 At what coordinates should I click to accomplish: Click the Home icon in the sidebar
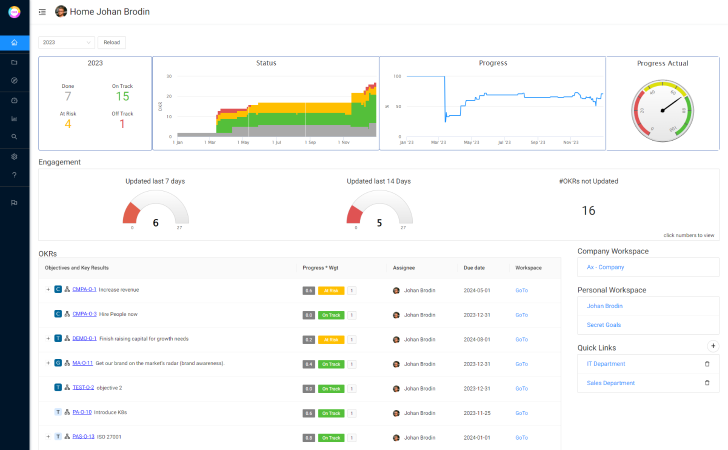[x=14, y=43]
